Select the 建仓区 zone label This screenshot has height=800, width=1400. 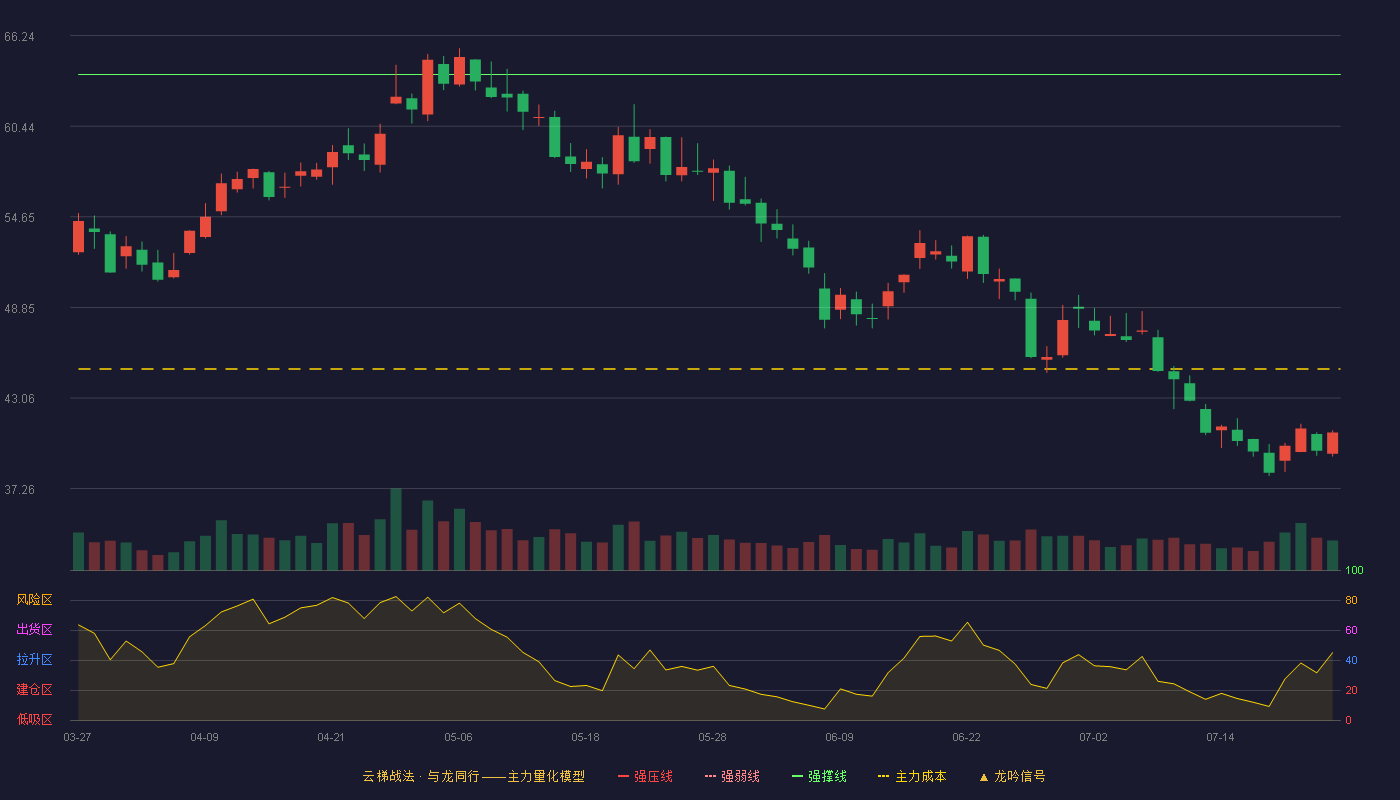coord(34,690)
